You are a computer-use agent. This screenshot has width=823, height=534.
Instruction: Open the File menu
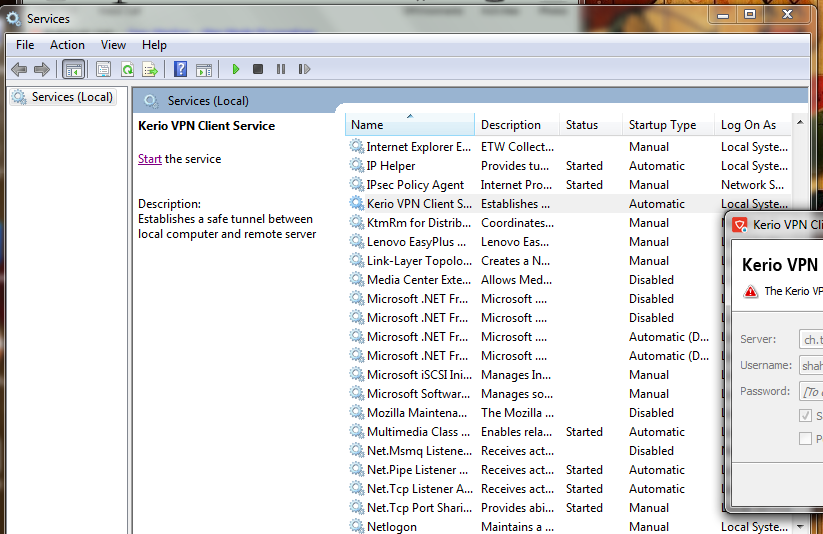tap(25, 45)
